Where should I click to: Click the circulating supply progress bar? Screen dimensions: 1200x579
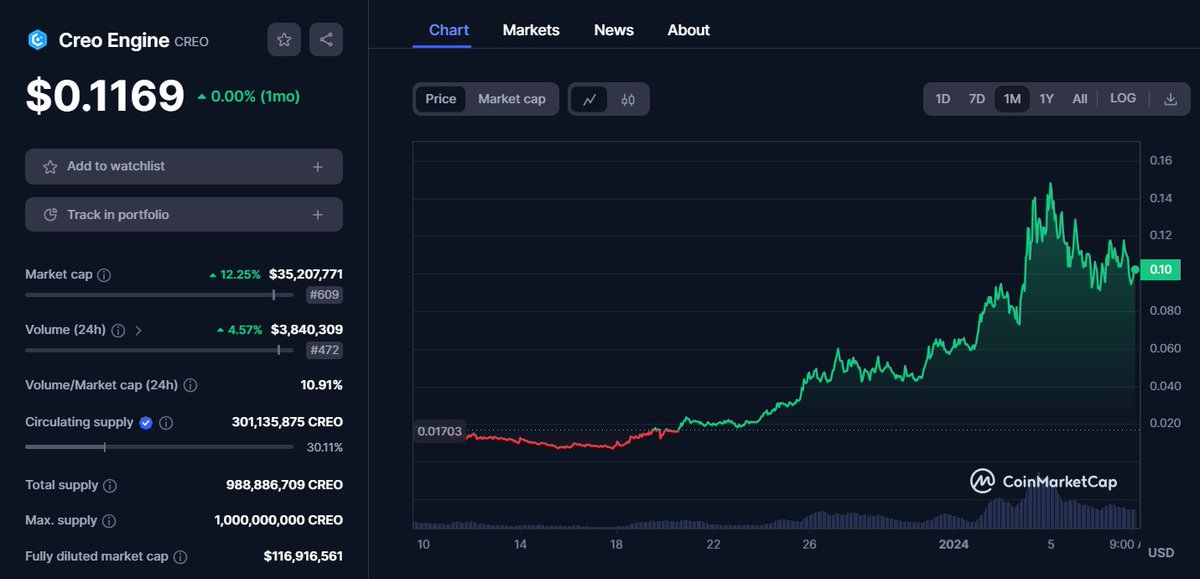point(159,447)
